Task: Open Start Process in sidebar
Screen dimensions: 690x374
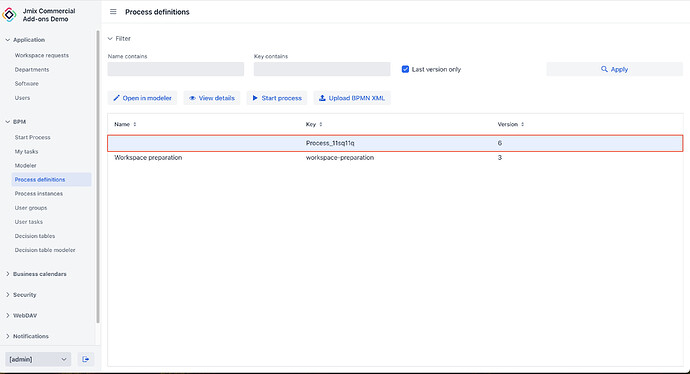Action: pyautogui.click(x=33, y=137)
